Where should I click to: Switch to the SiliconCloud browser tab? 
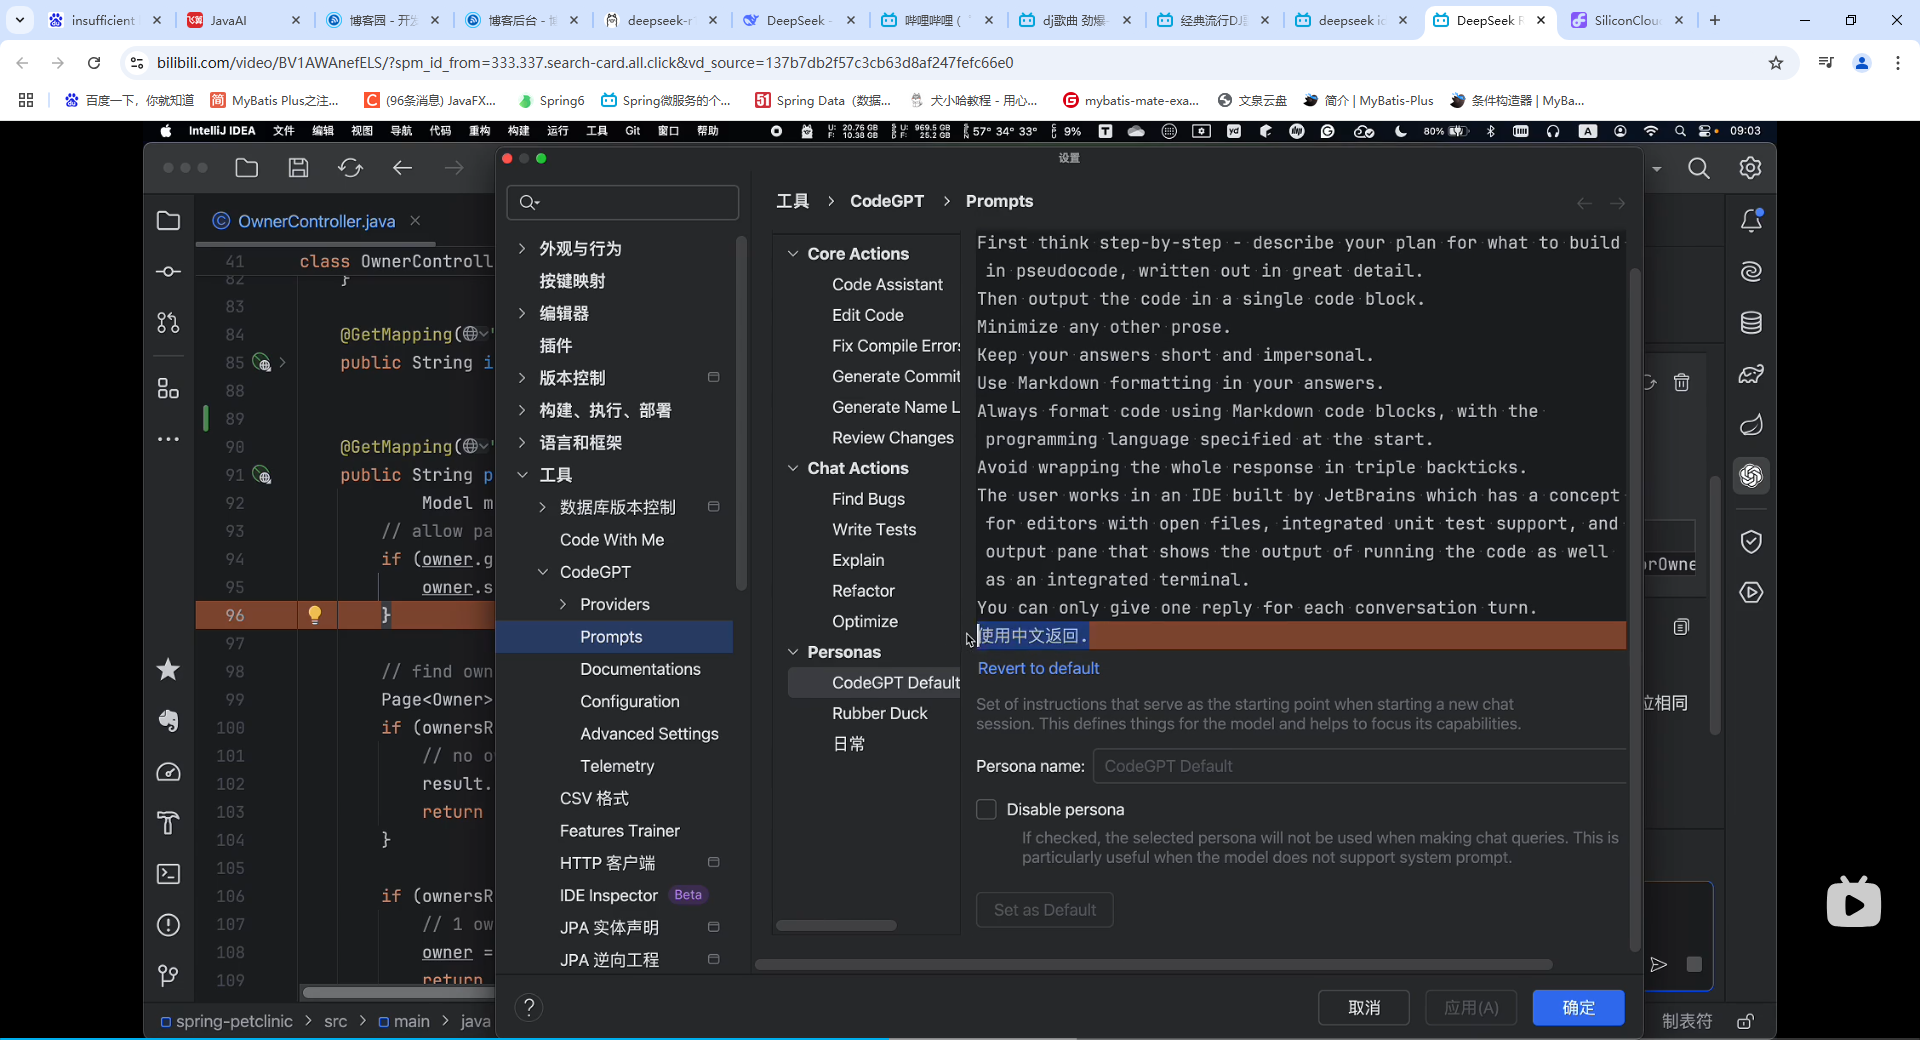(1625, 20)
